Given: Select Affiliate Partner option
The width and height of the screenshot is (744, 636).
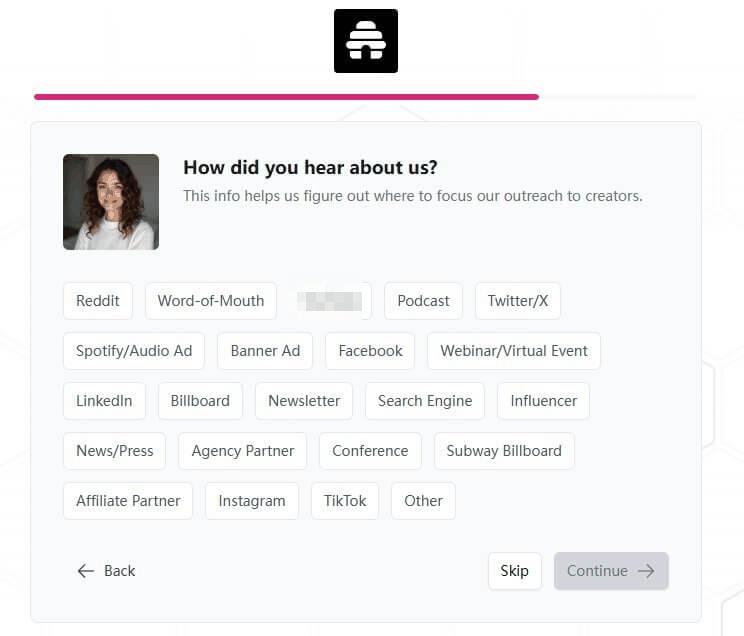Looking at the screenshot, I should coord(128,501).
